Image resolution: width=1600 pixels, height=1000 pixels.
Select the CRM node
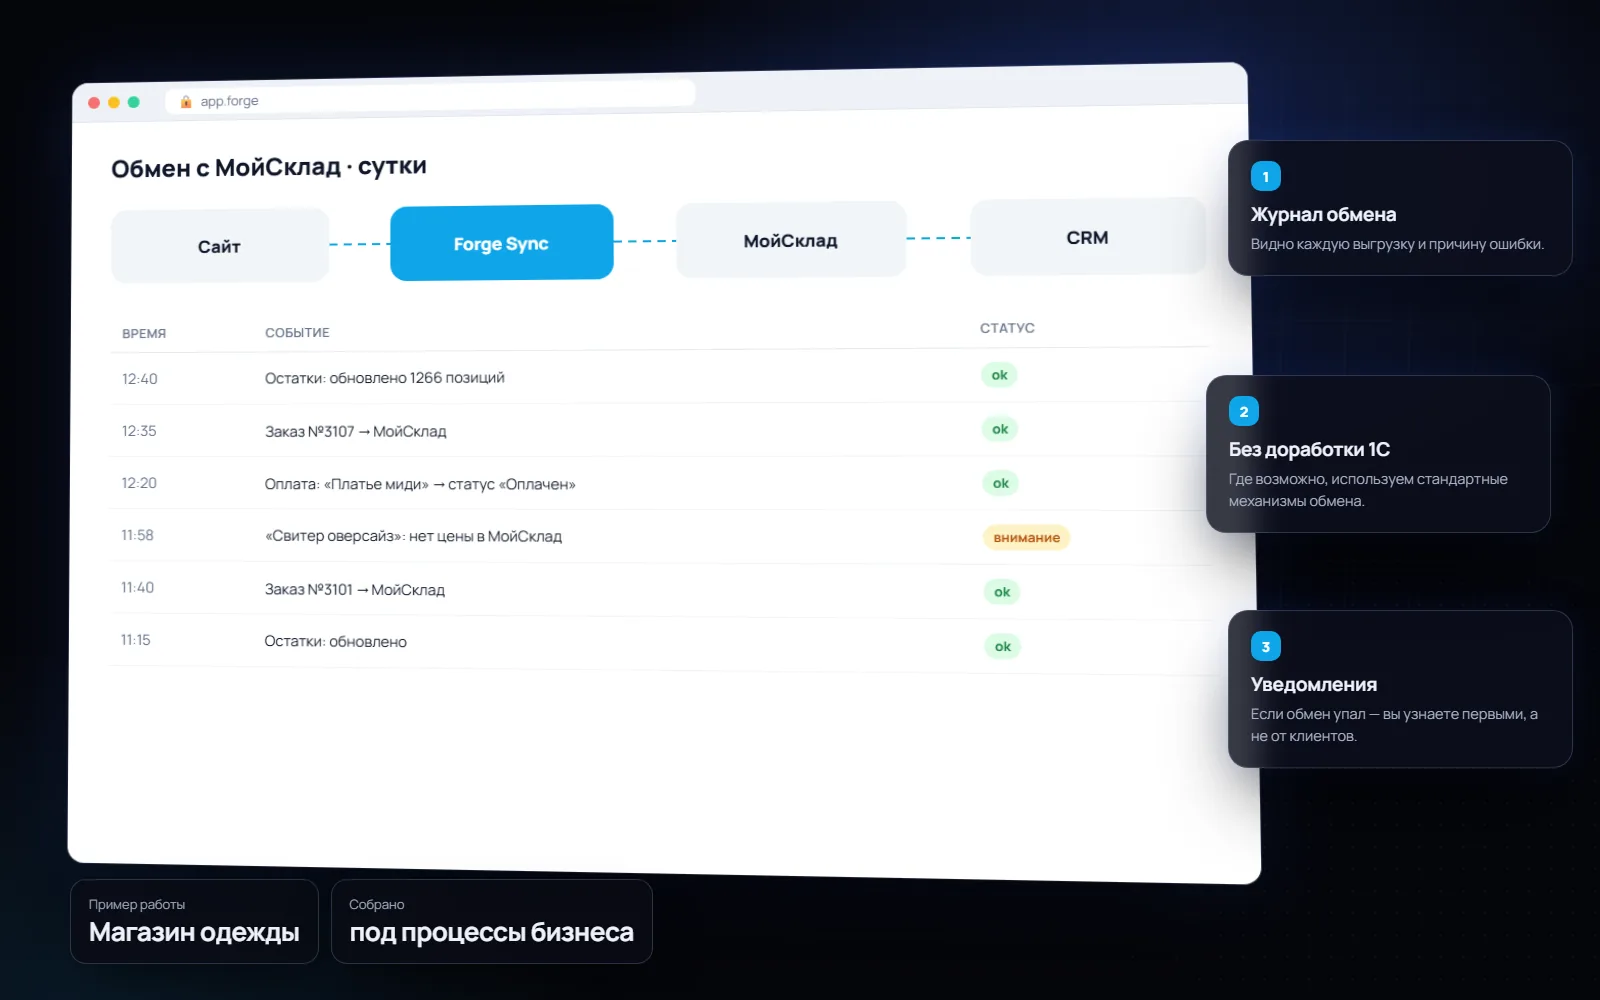coord(1088,237)
